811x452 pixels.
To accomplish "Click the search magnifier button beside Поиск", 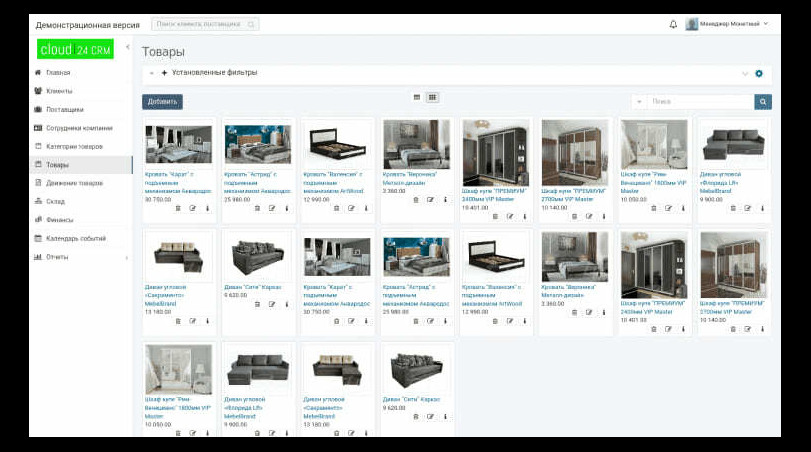I will tap(763, 102).
